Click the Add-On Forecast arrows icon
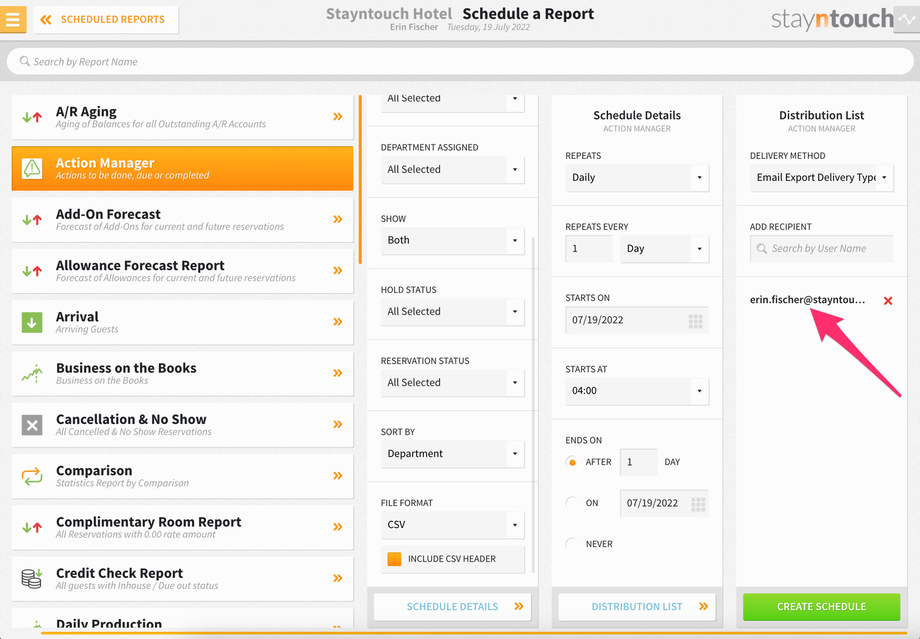 click(32, 220)
